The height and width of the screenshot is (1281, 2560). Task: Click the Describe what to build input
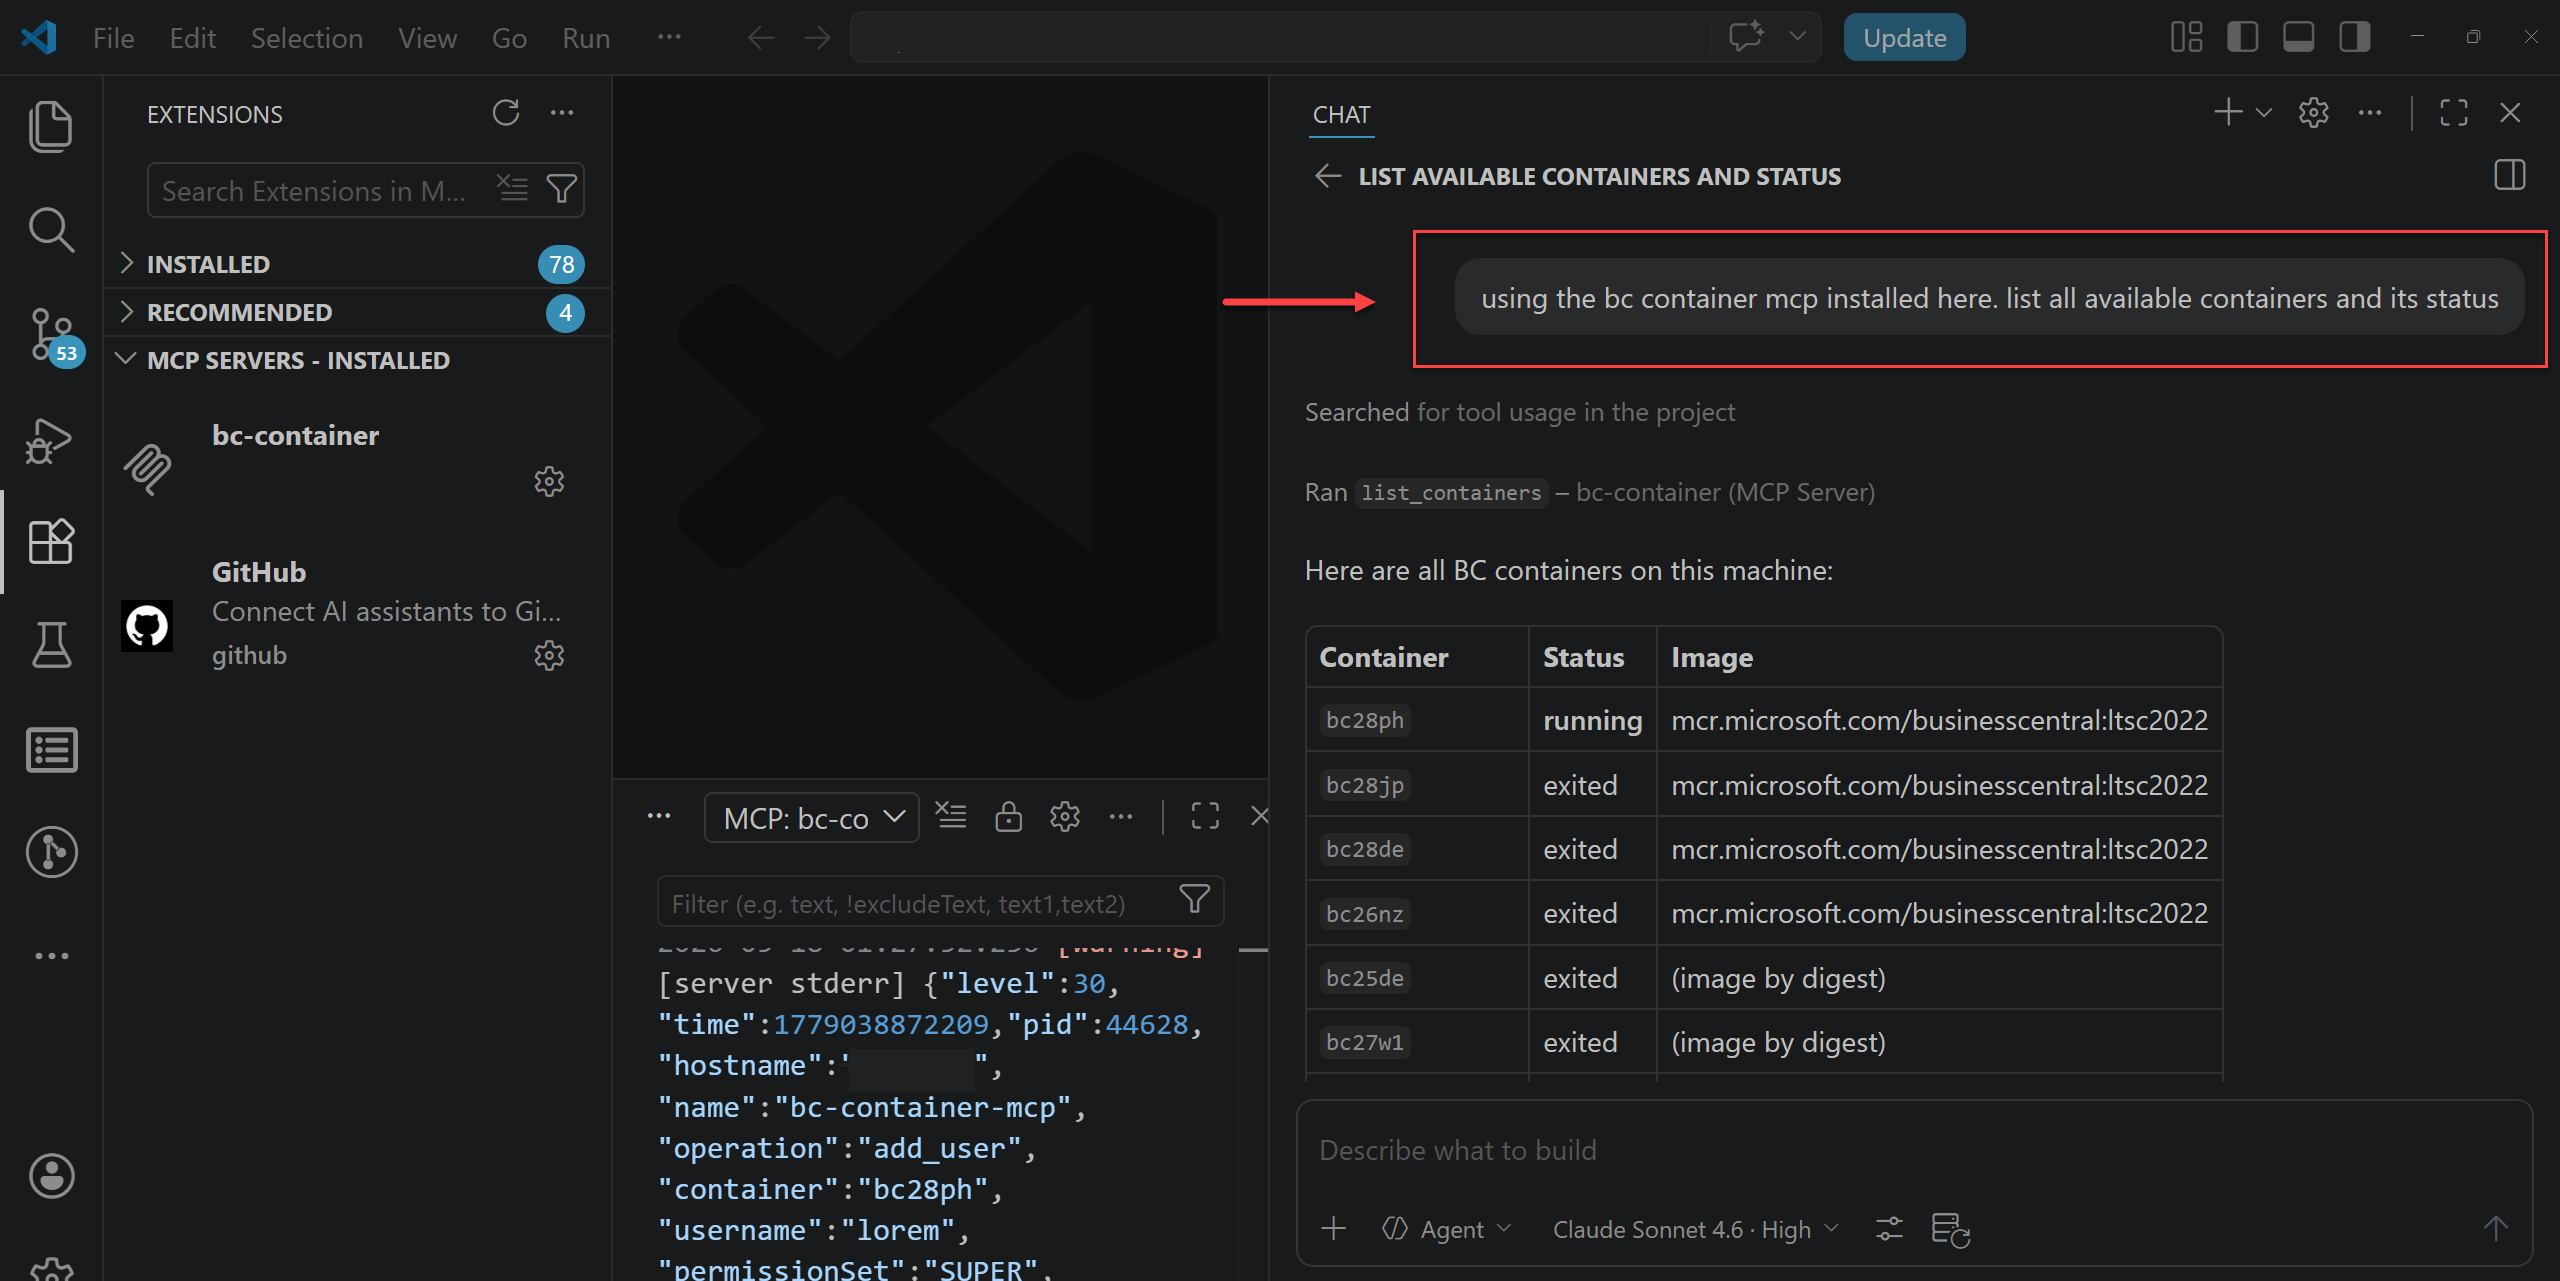(1912, 1150)
